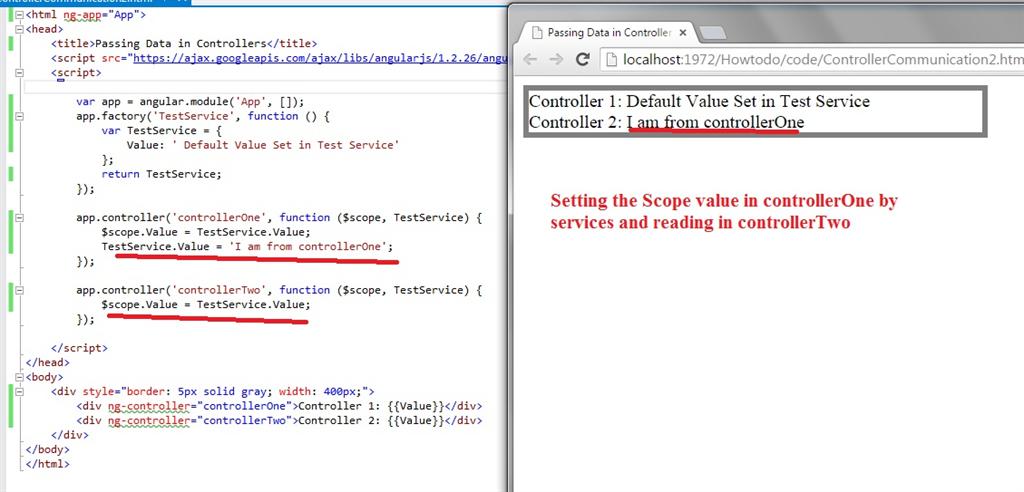Collapse the controllerTwo function block
This screenshot has width=1024, height=492.
(x=18, y=290)
